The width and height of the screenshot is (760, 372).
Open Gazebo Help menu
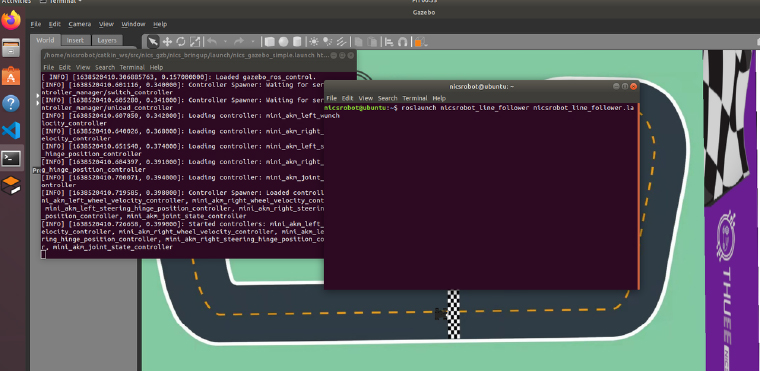160,24
